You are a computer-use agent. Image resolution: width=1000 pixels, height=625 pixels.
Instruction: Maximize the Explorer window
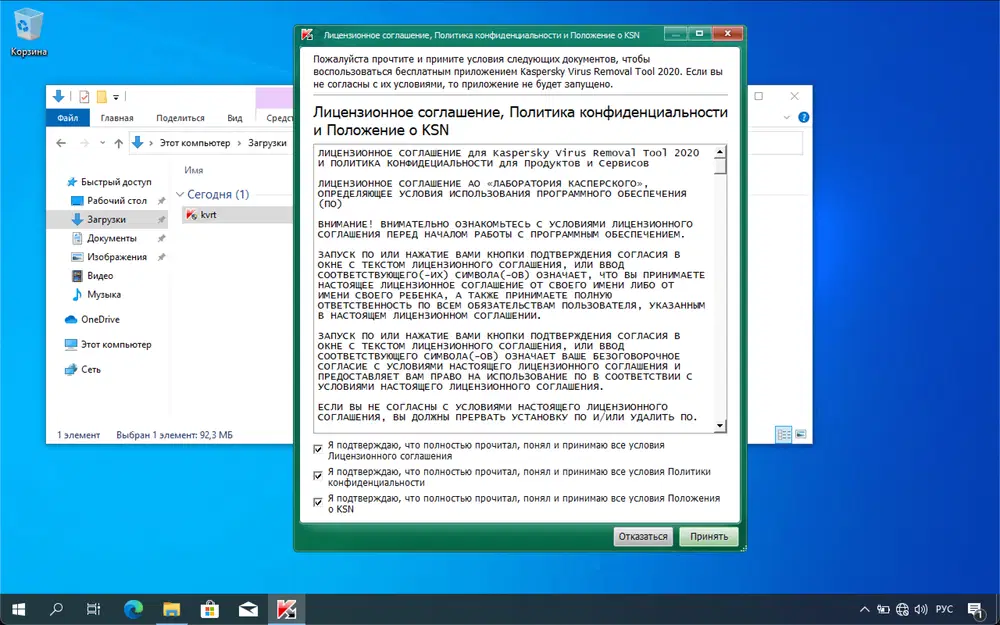click(x=759, y=96)
